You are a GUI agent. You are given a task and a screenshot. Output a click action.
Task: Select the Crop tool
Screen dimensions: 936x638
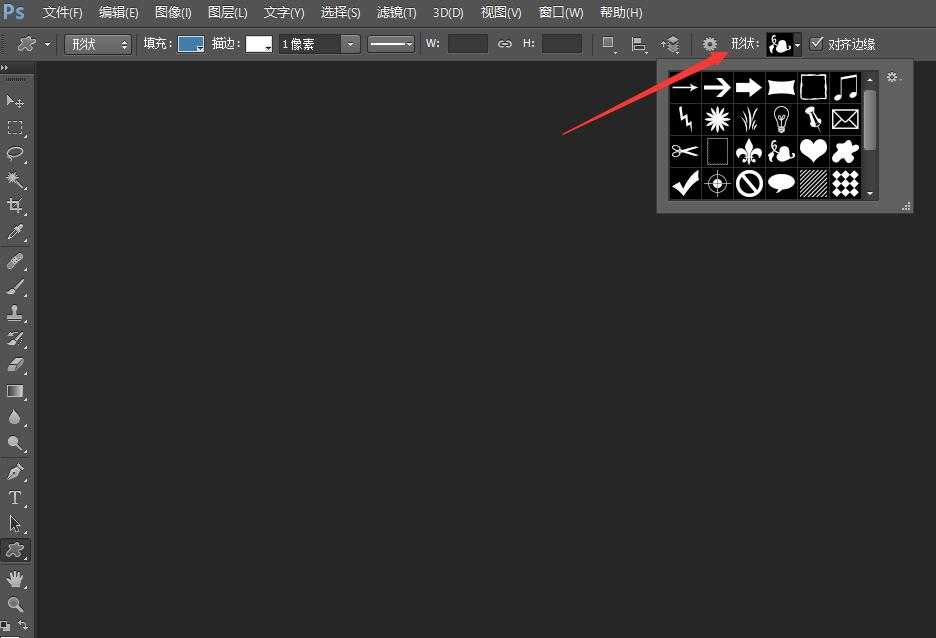[x=15, y=205]
